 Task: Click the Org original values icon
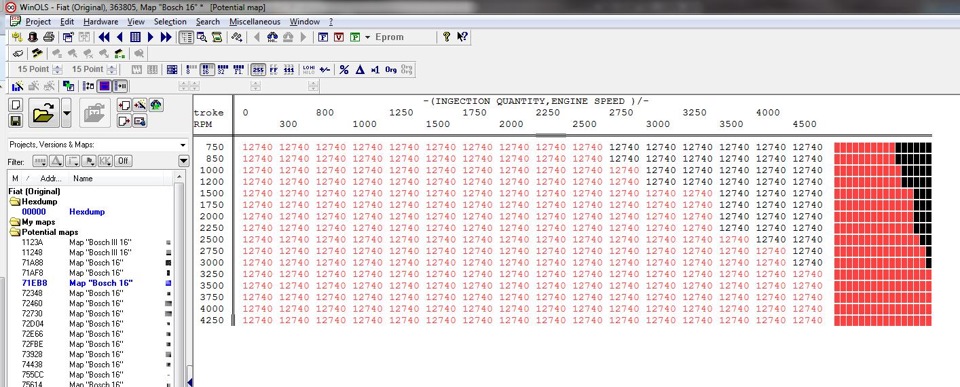(x=391, y=70)
